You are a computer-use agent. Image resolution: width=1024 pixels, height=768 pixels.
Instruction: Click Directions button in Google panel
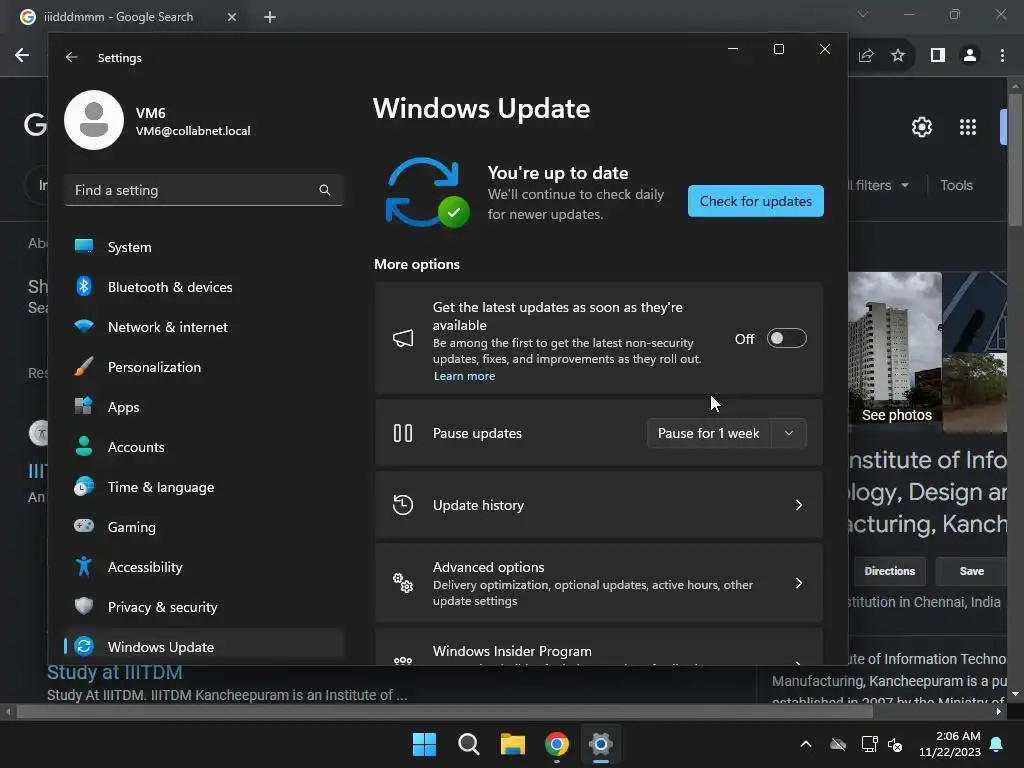tap(889, 571)
